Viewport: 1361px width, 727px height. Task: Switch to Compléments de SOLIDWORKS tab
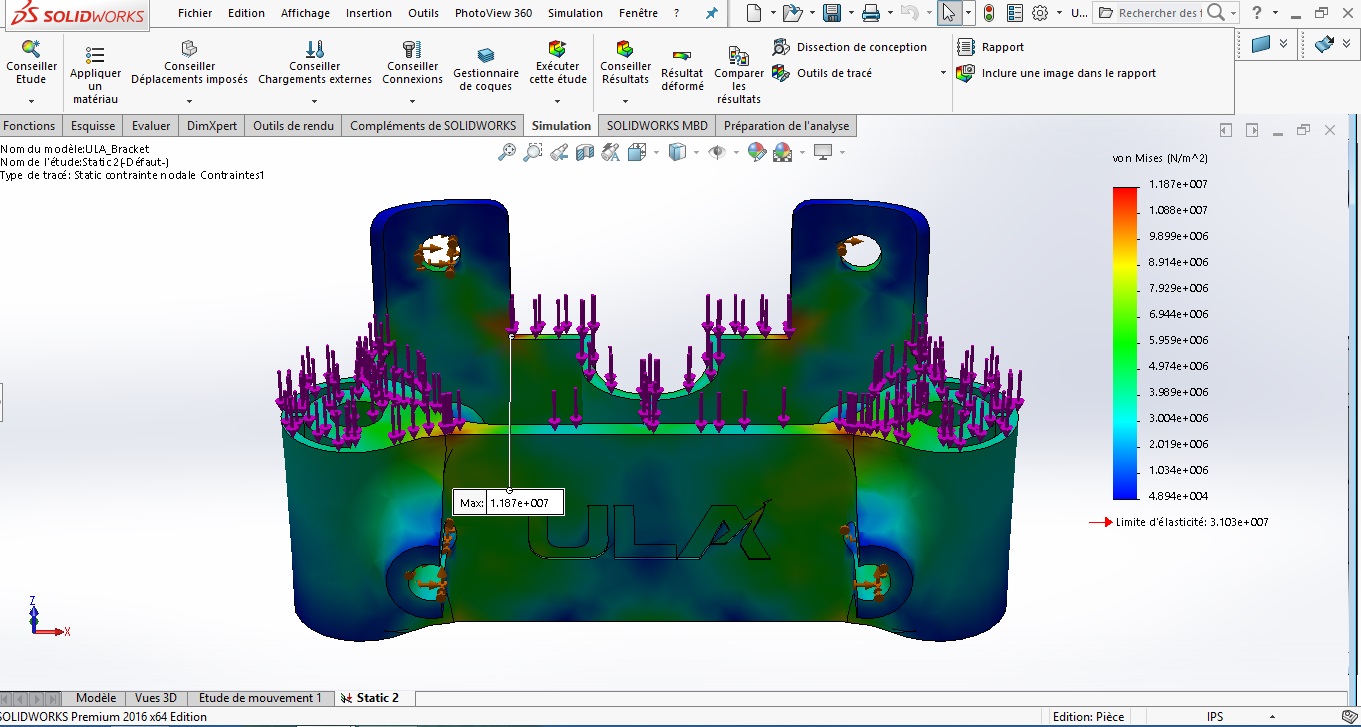[x=433, y=125]
